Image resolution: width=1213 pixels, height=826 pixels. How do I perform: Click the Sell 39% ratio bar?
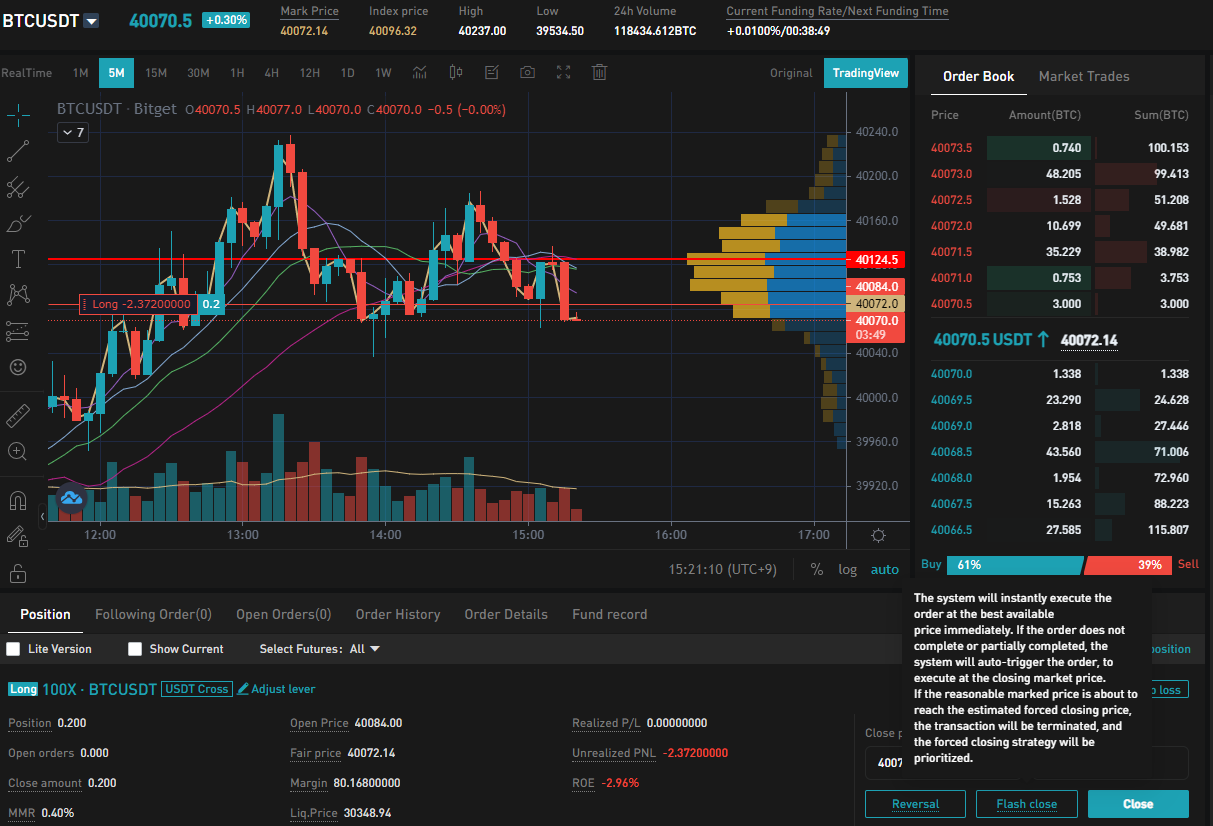(1128, 565)
